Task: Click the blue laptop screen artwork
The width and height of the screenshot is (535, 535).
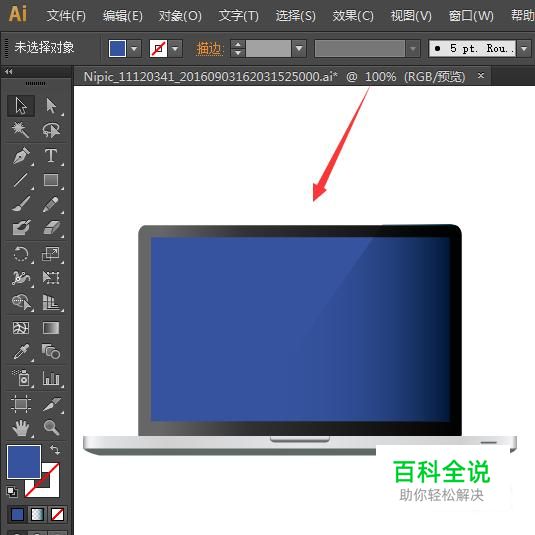Action: click(x=300, y=329)
